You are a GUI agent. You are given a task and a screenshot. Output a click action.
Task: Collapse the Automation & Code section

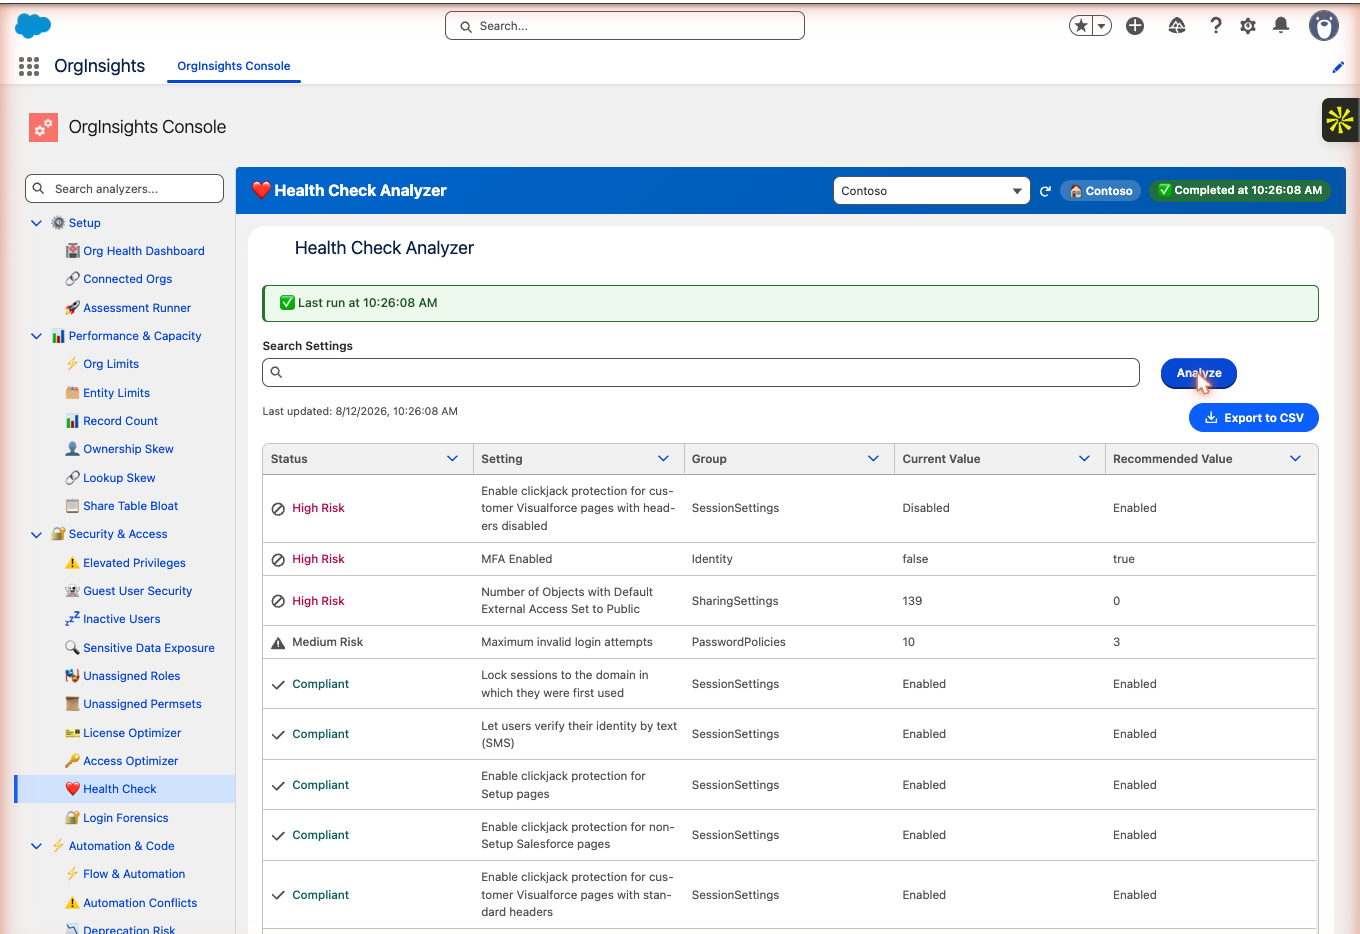tap(37, 846)
